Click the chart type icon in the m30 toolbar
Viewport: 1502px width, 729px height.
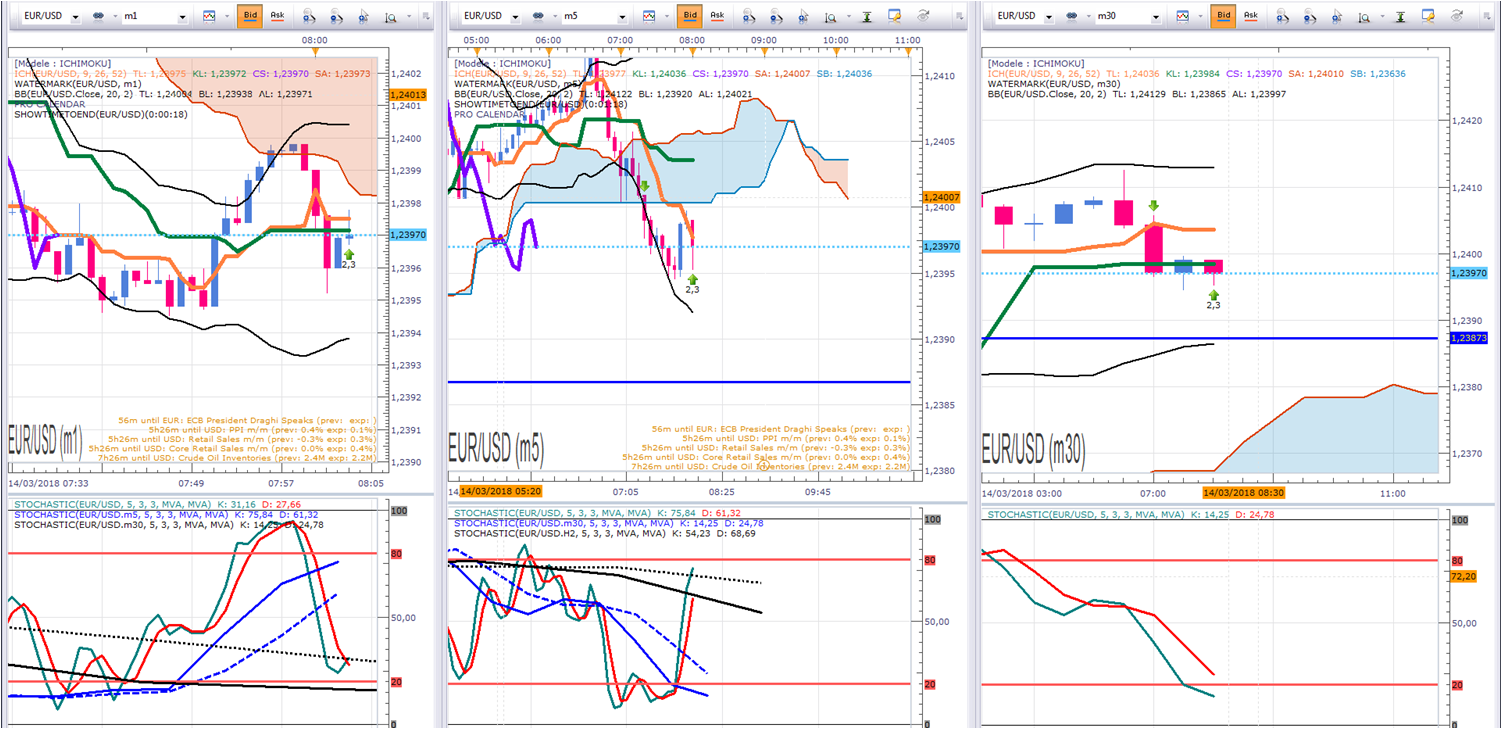(1183, 16)
